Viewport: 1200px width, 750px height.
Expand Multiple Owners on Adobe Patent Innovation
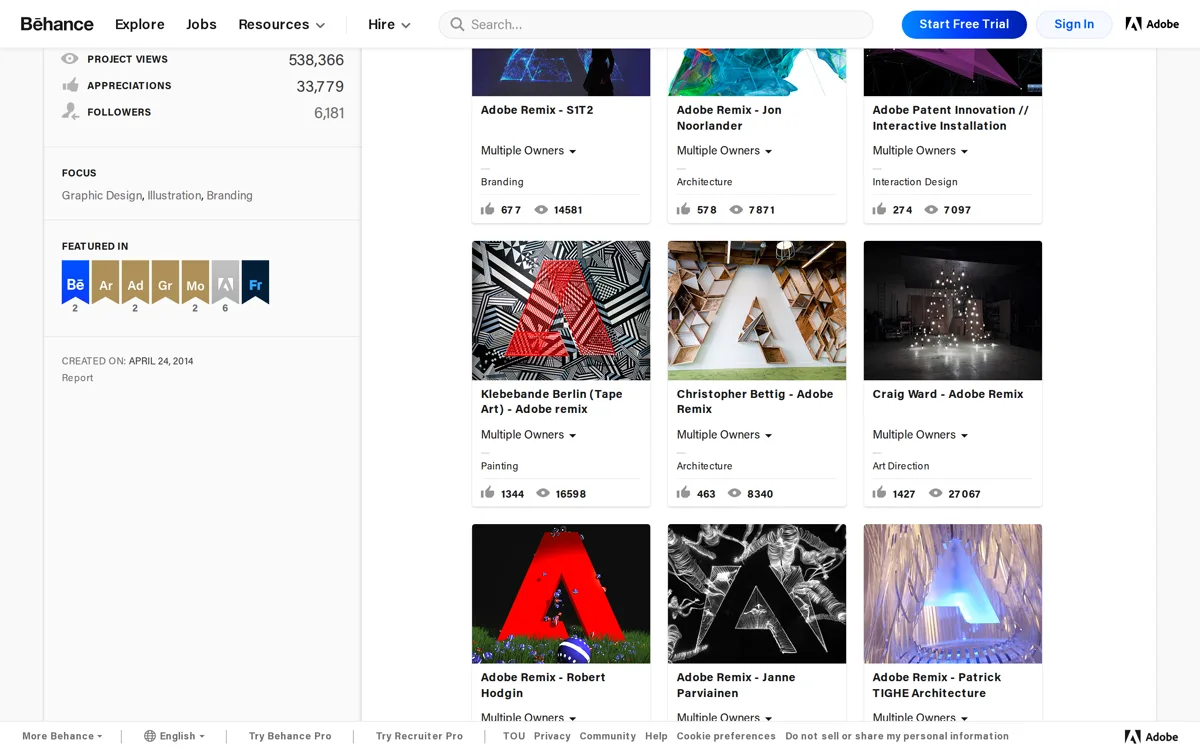pos(921,151)
